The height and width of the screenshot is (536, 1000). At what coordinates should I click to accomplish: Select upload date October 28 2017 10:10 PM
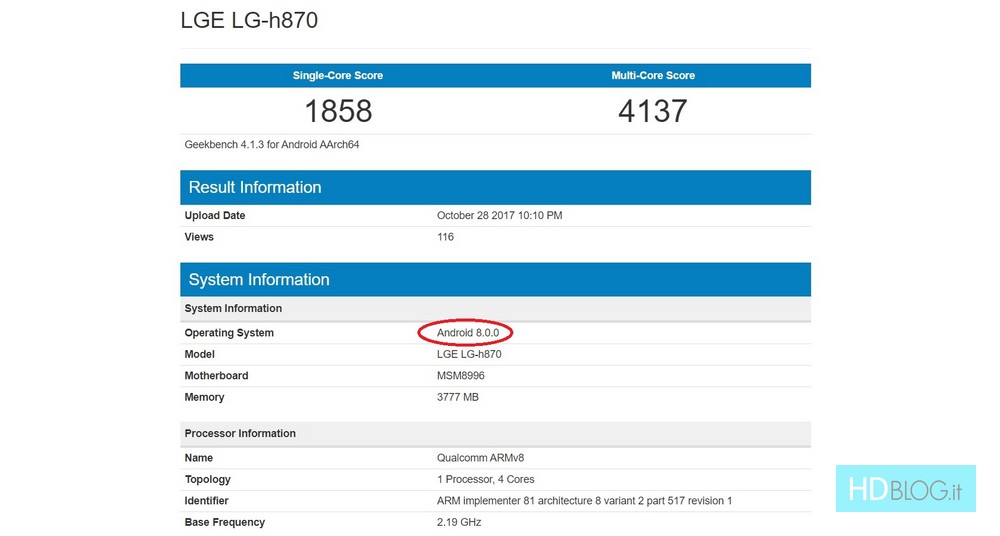[x=499, y=216]
